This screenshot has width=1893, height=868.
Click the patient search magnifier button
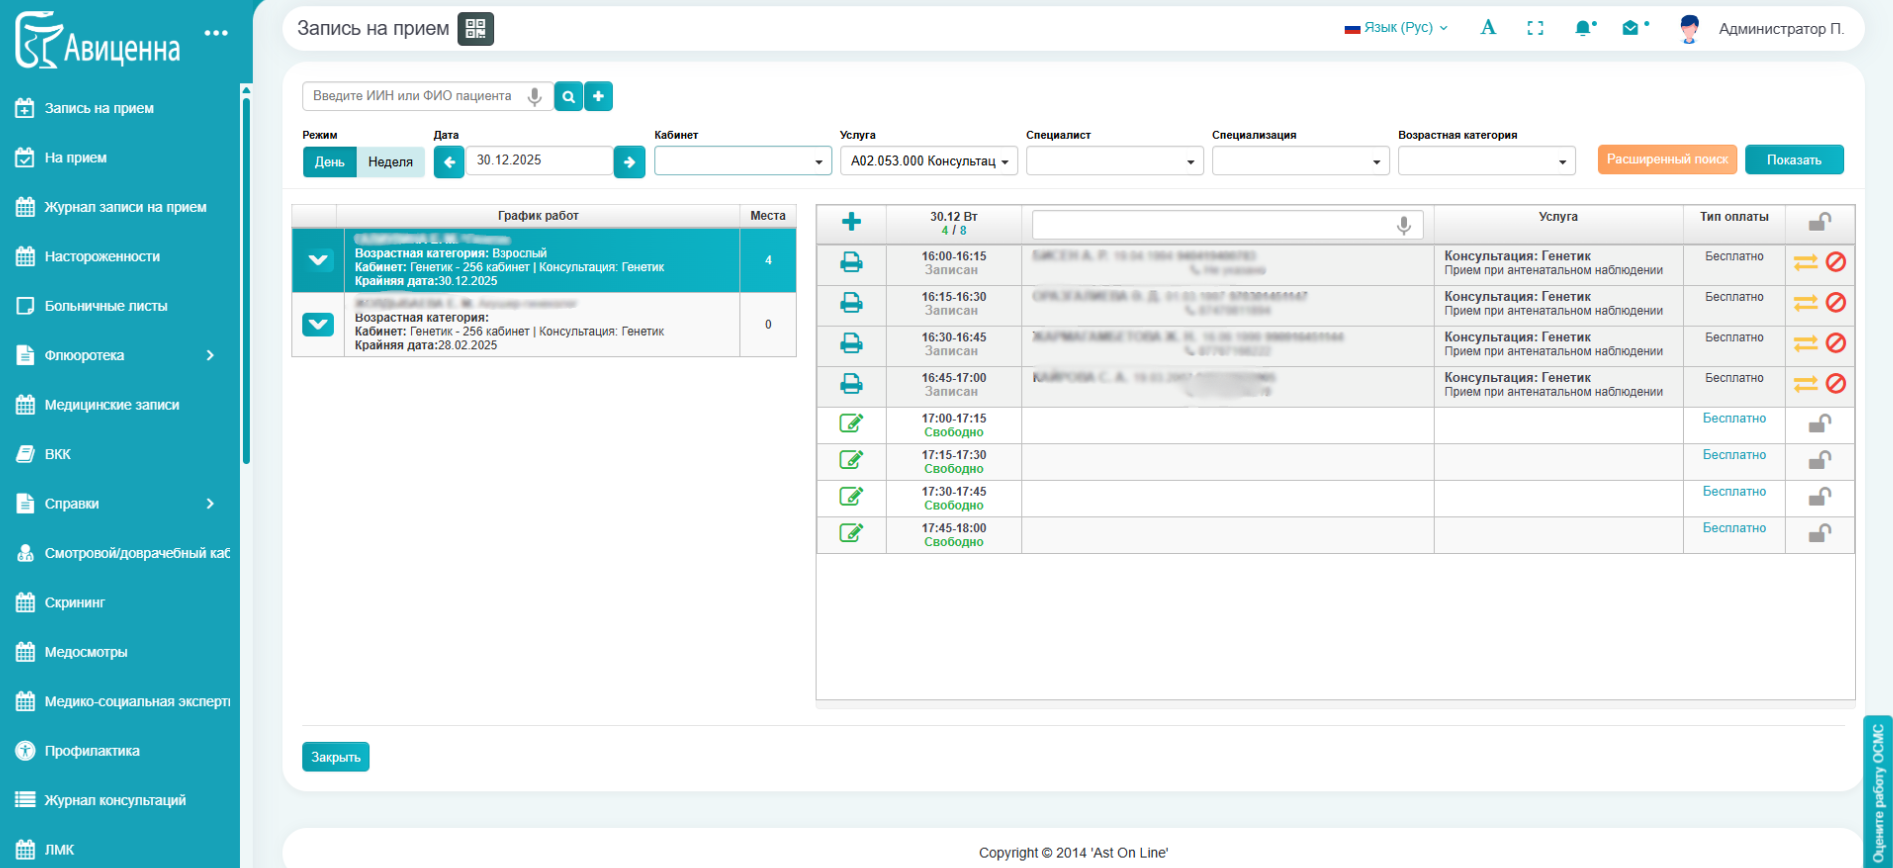[568, 96]
